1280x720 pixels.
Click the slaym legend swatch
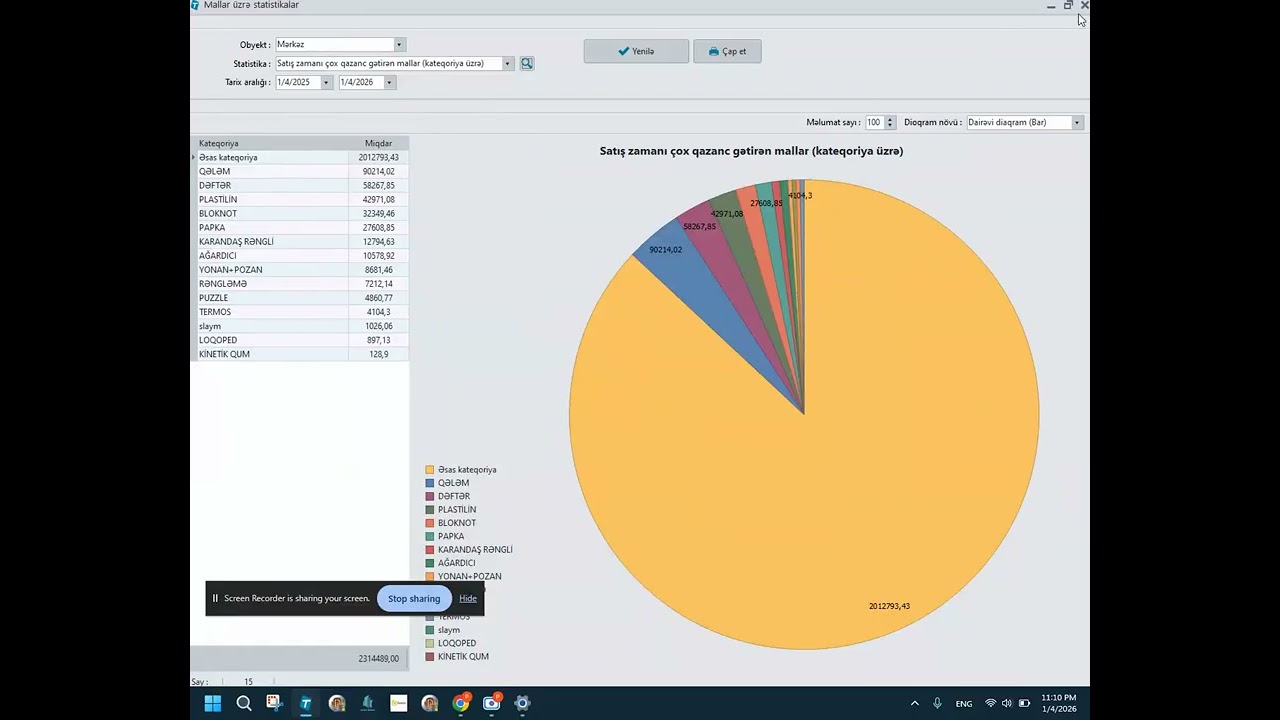[x=430, y=630]
